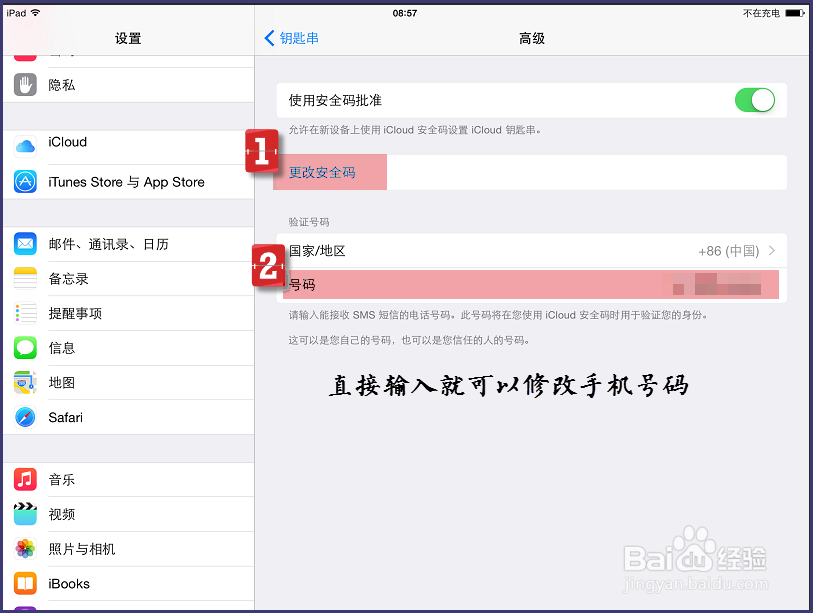Viewport: 813px width, 613px height.
Task: Tap the iBooks icon
Action: tap(25, 583)
